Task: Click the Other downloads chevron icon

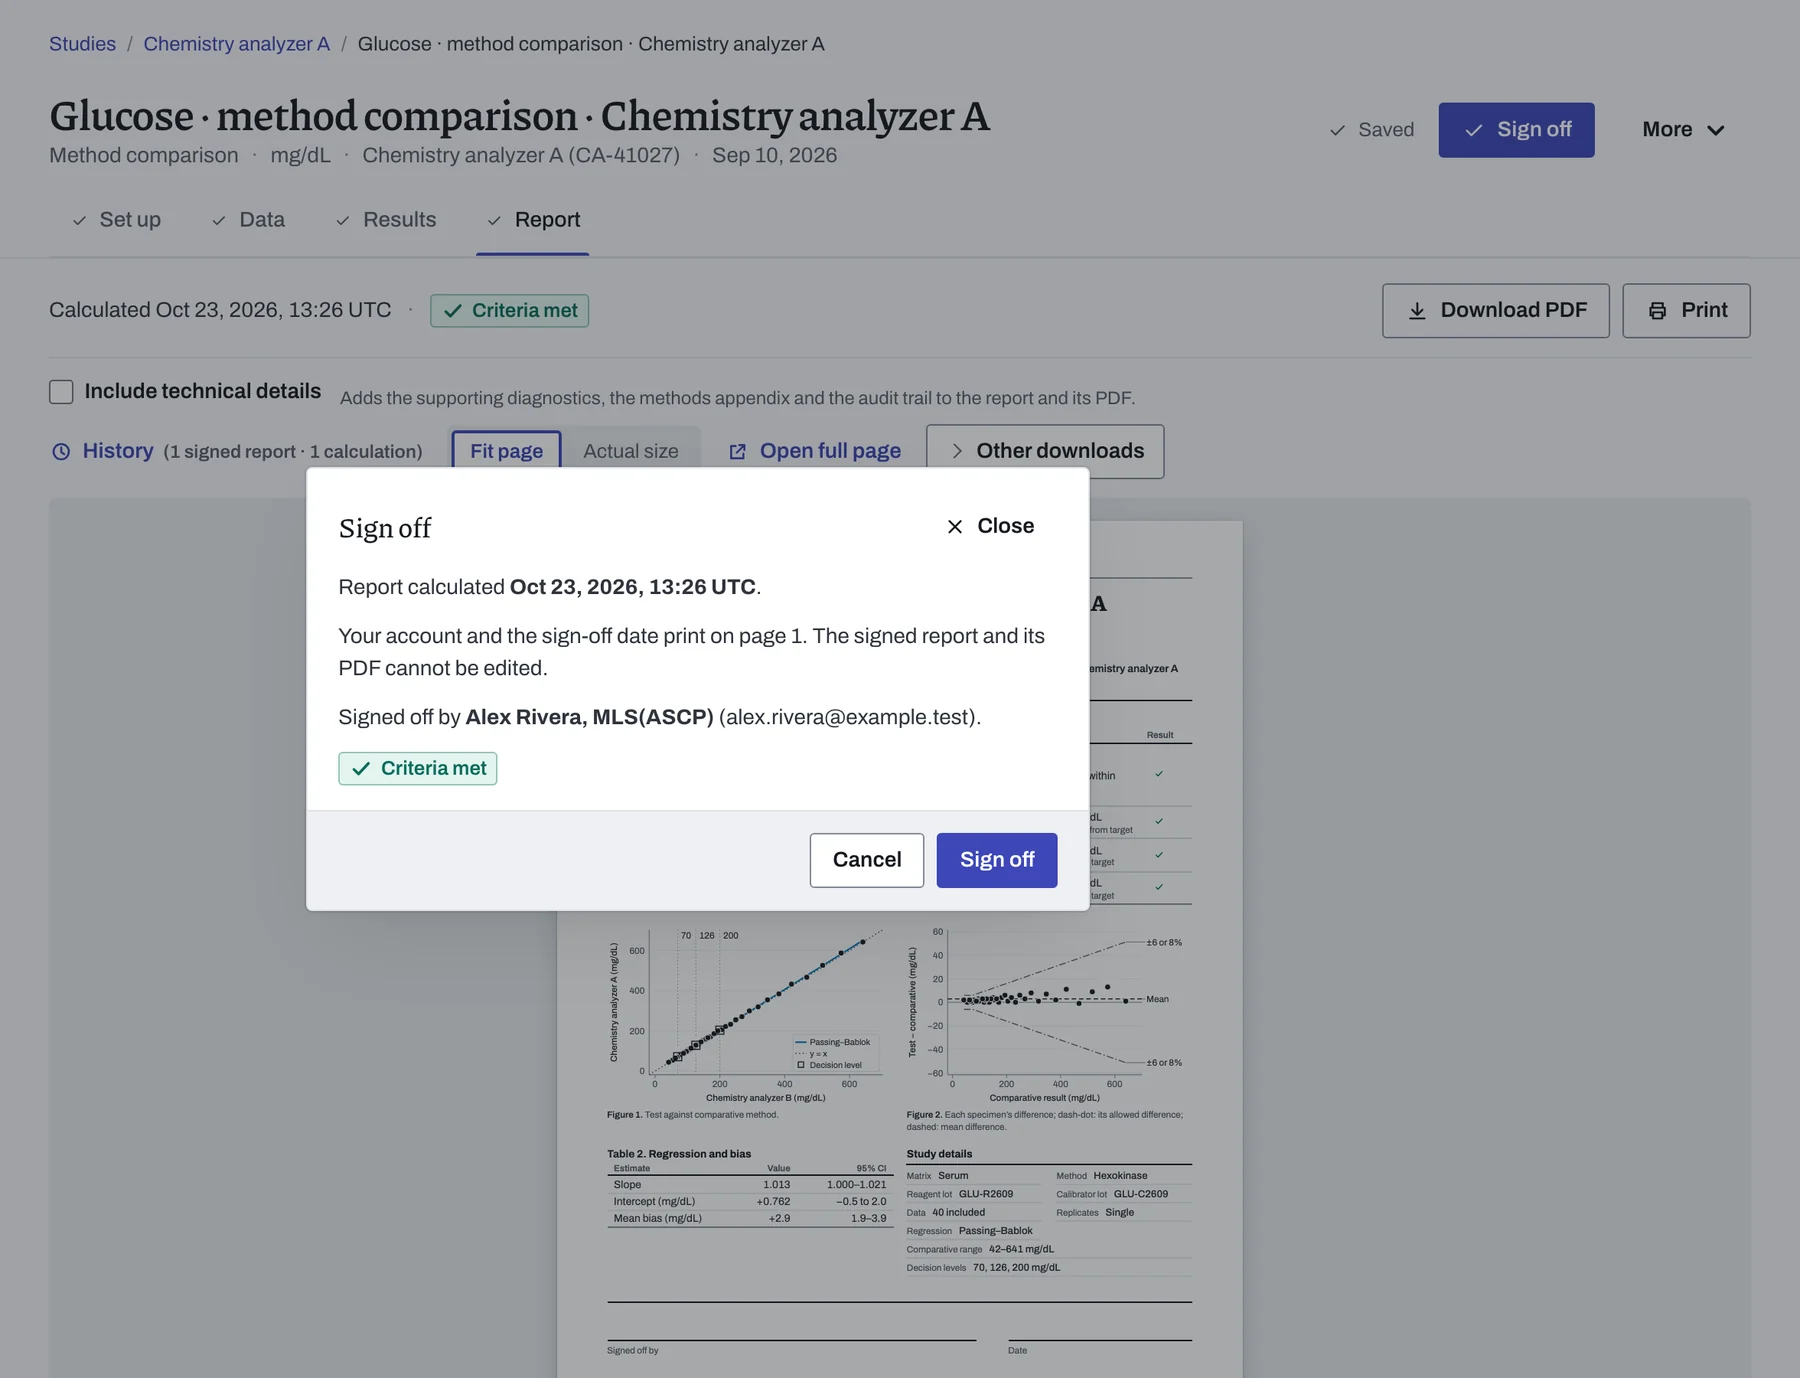Action: (956, 451)
